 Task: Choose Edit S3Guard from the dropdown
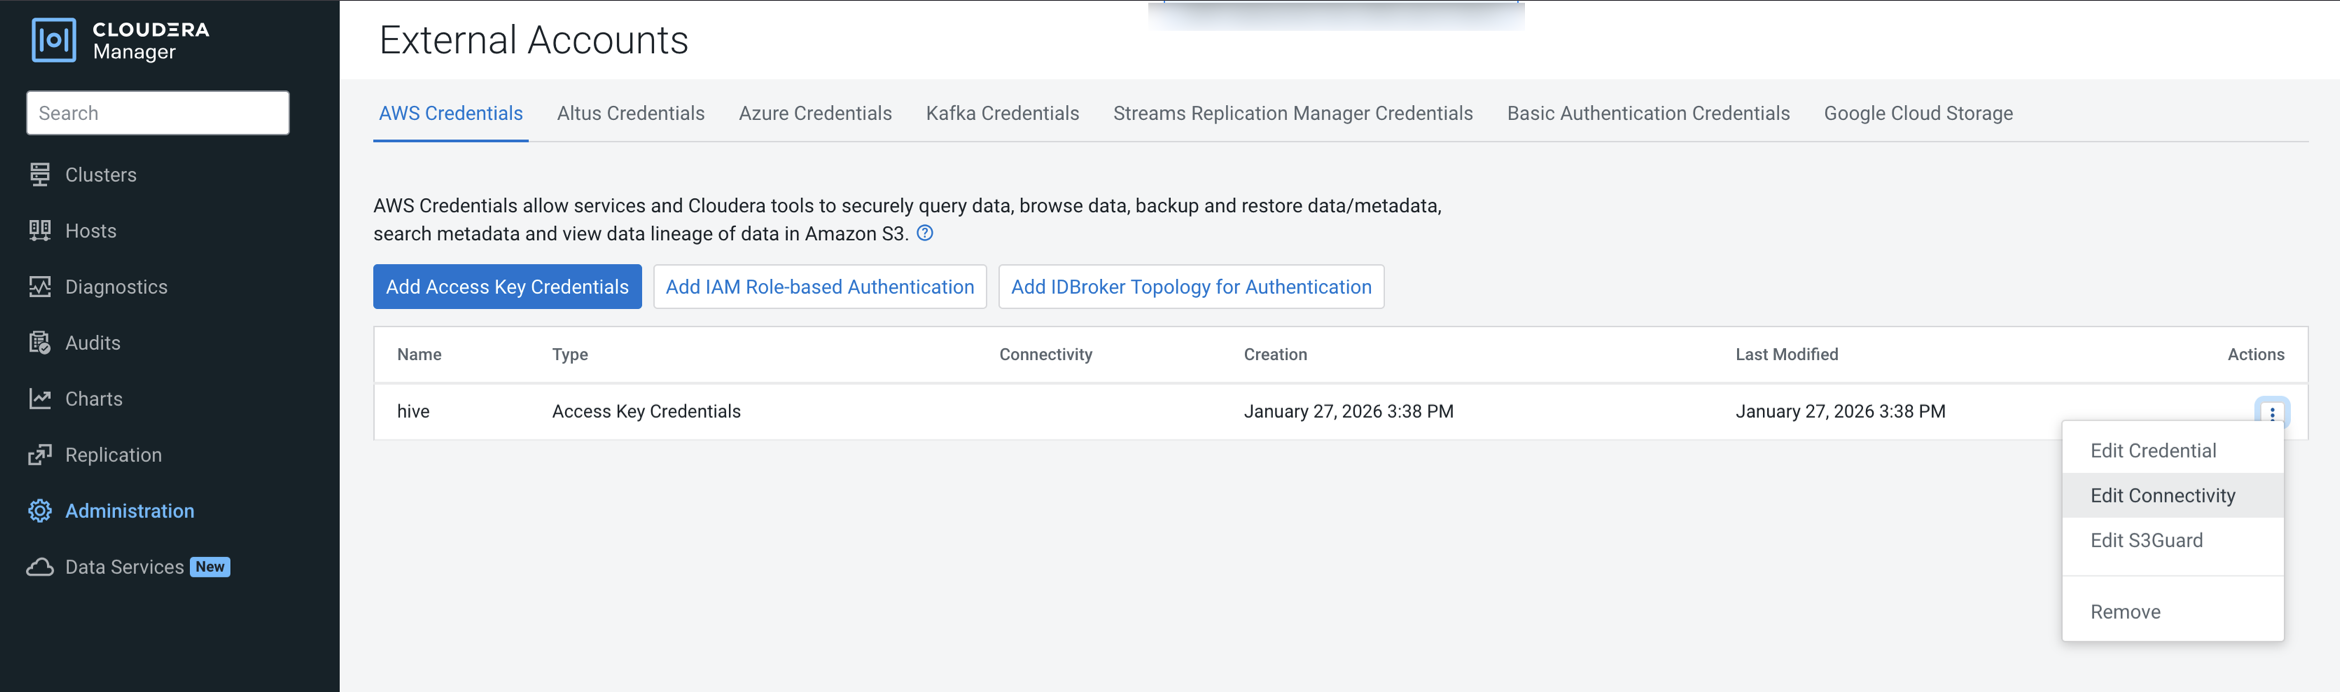pyautogui.click(x=2146, y=541)
